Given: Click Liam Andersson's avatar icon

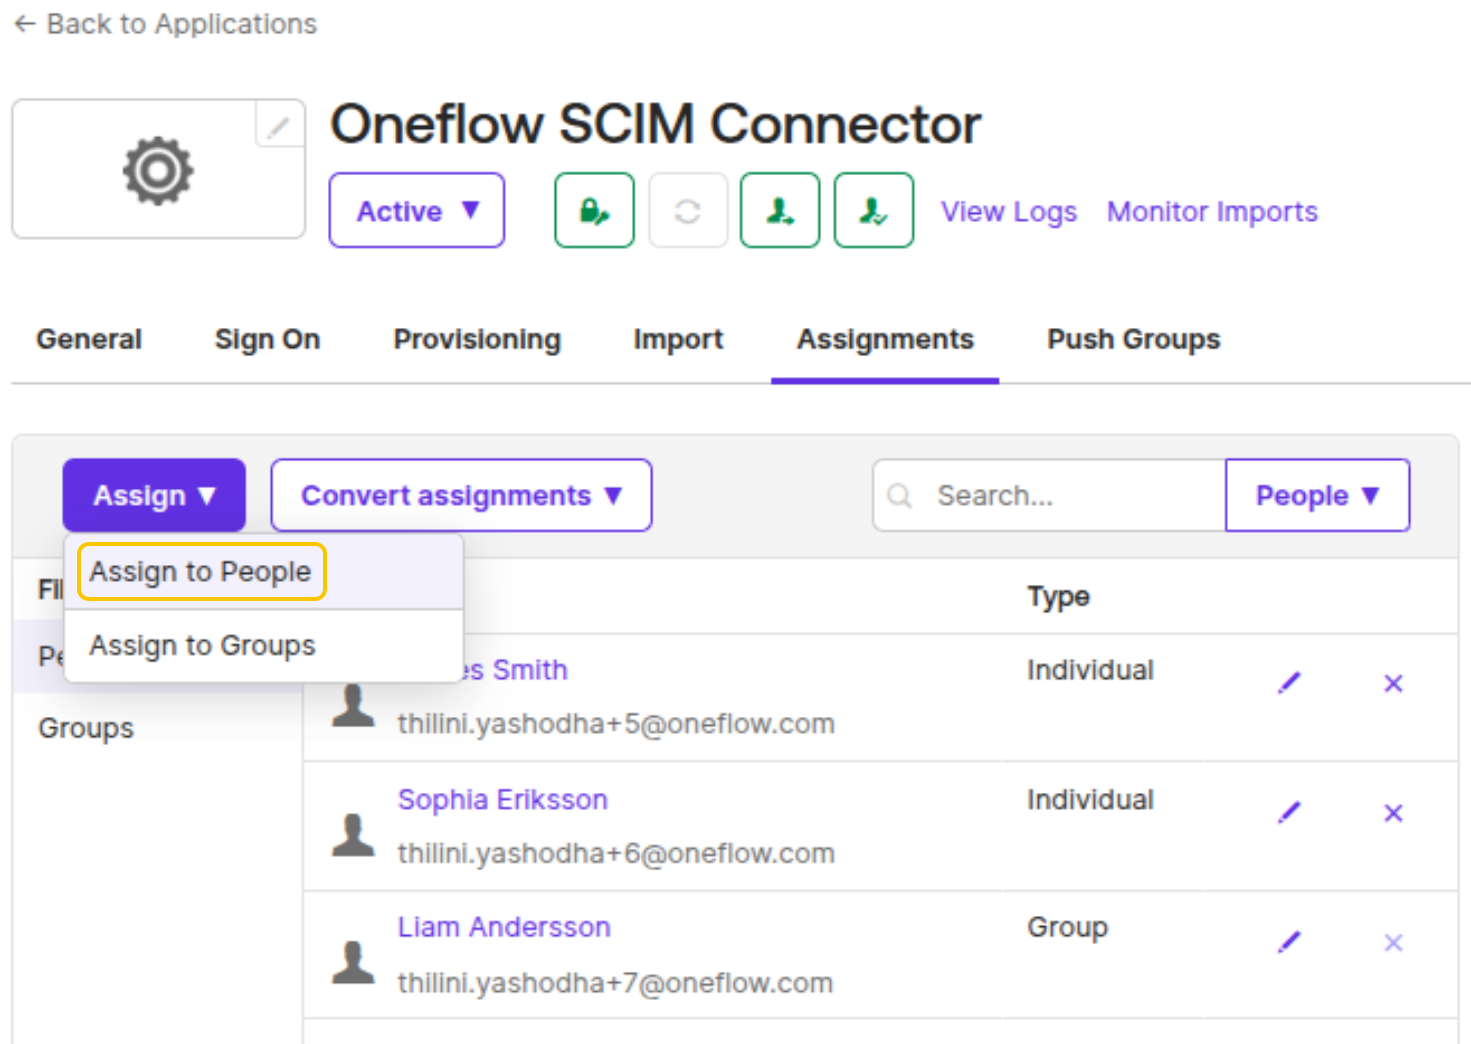Looking at the screenshot, I should tap(353, 962).
